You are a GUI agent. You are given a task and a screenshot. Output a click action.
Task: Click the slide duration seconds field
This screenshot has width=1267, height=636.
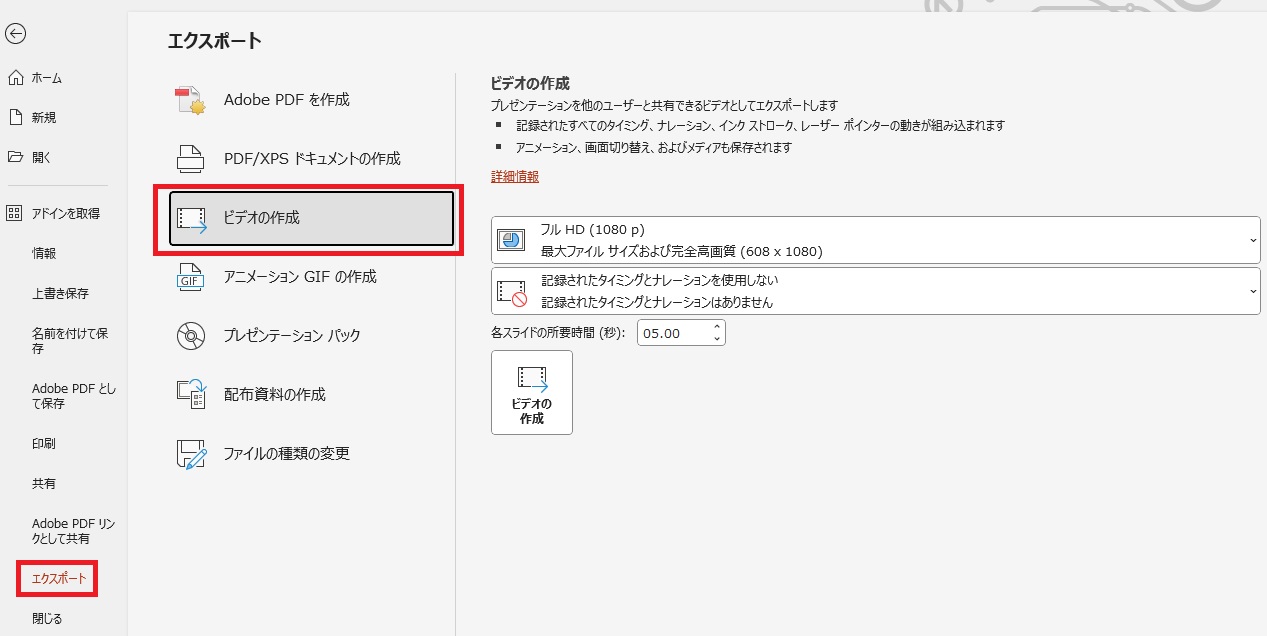[673, 333]
